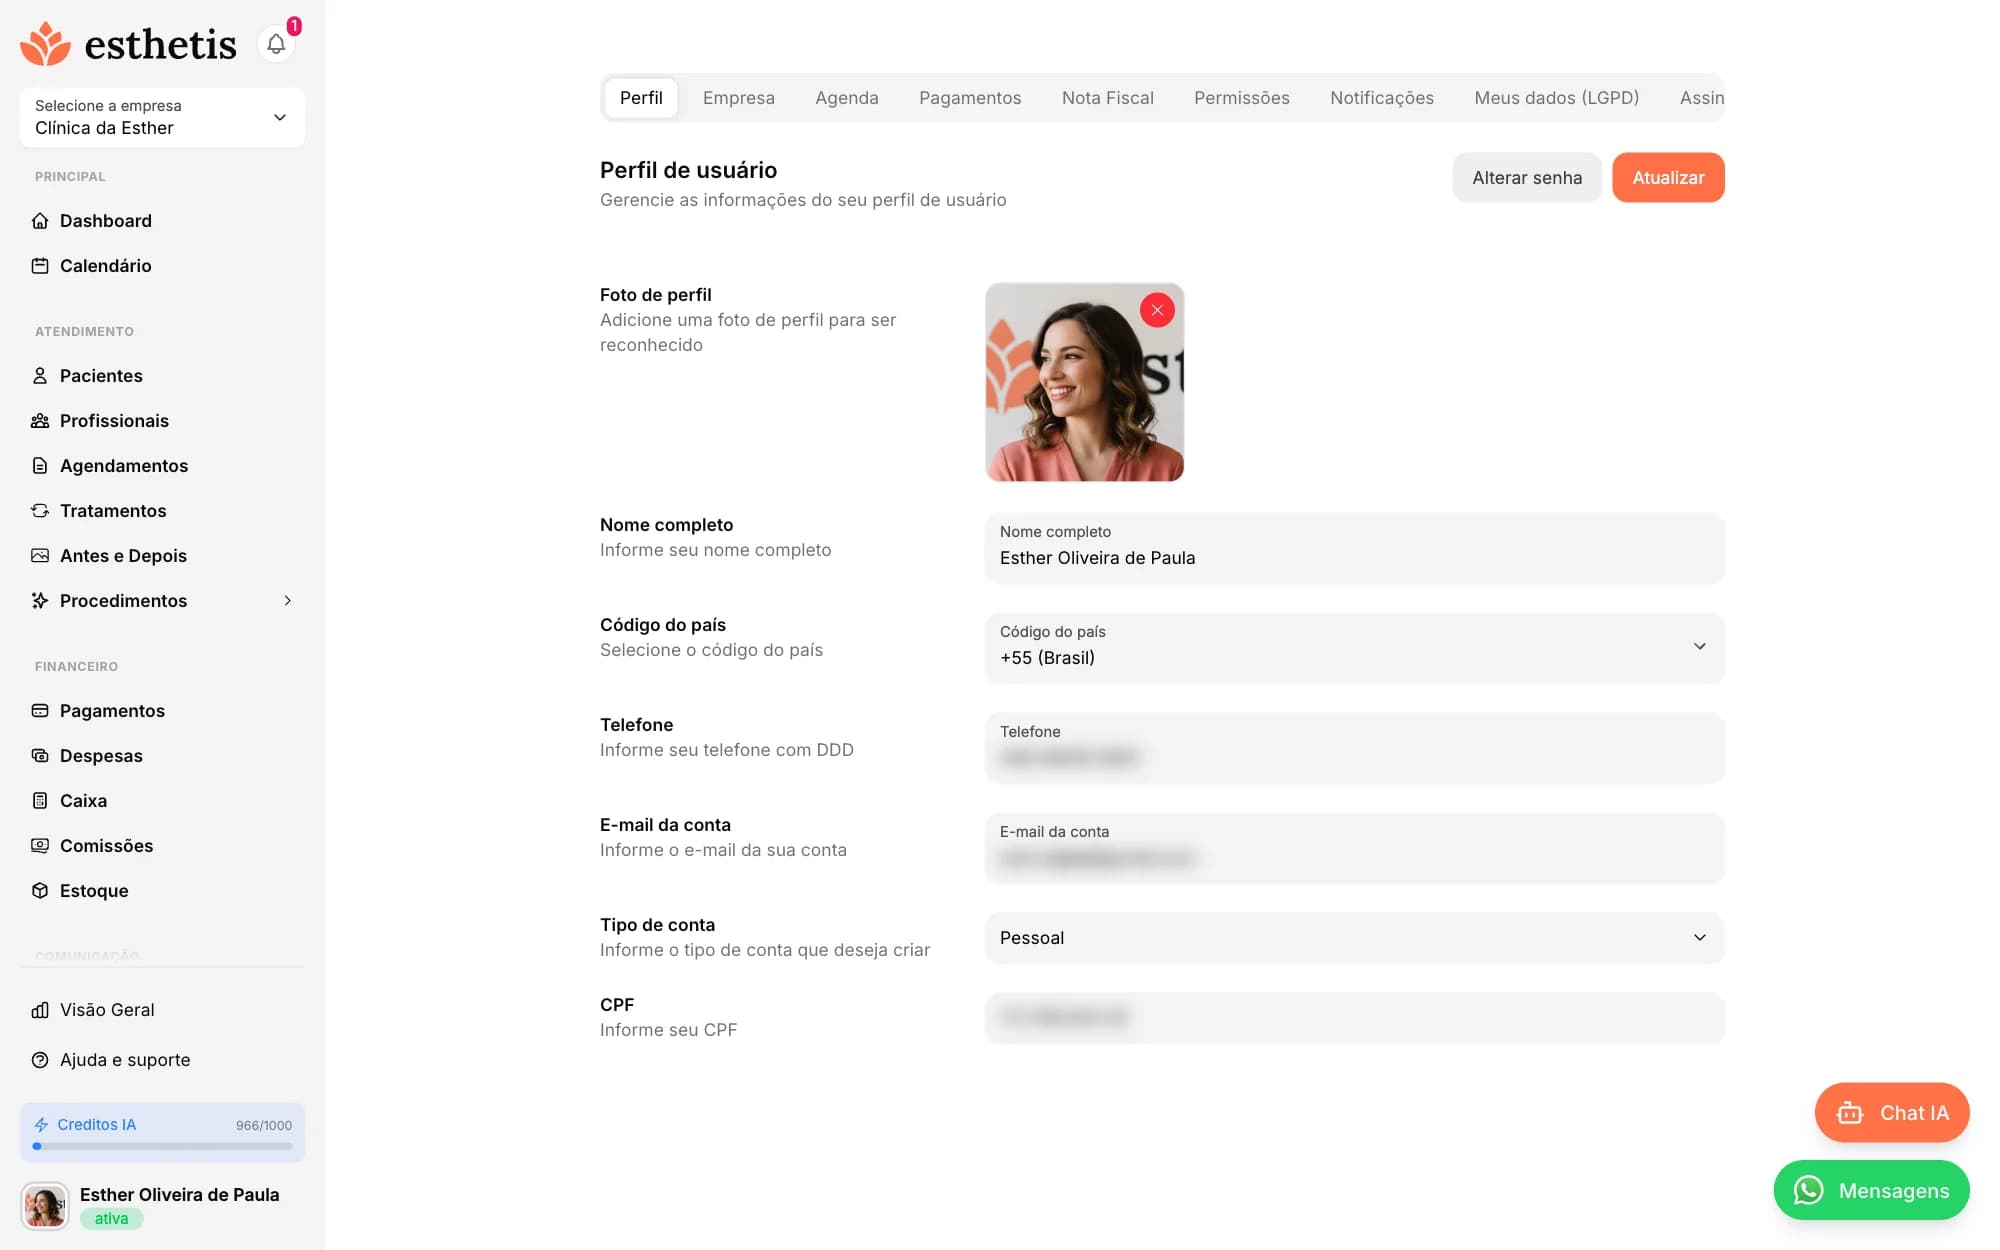Switch to the Agenda tab
The height and width of the screenshot is (1250, 2000).
pyautogui.click(x=847, y=98)
